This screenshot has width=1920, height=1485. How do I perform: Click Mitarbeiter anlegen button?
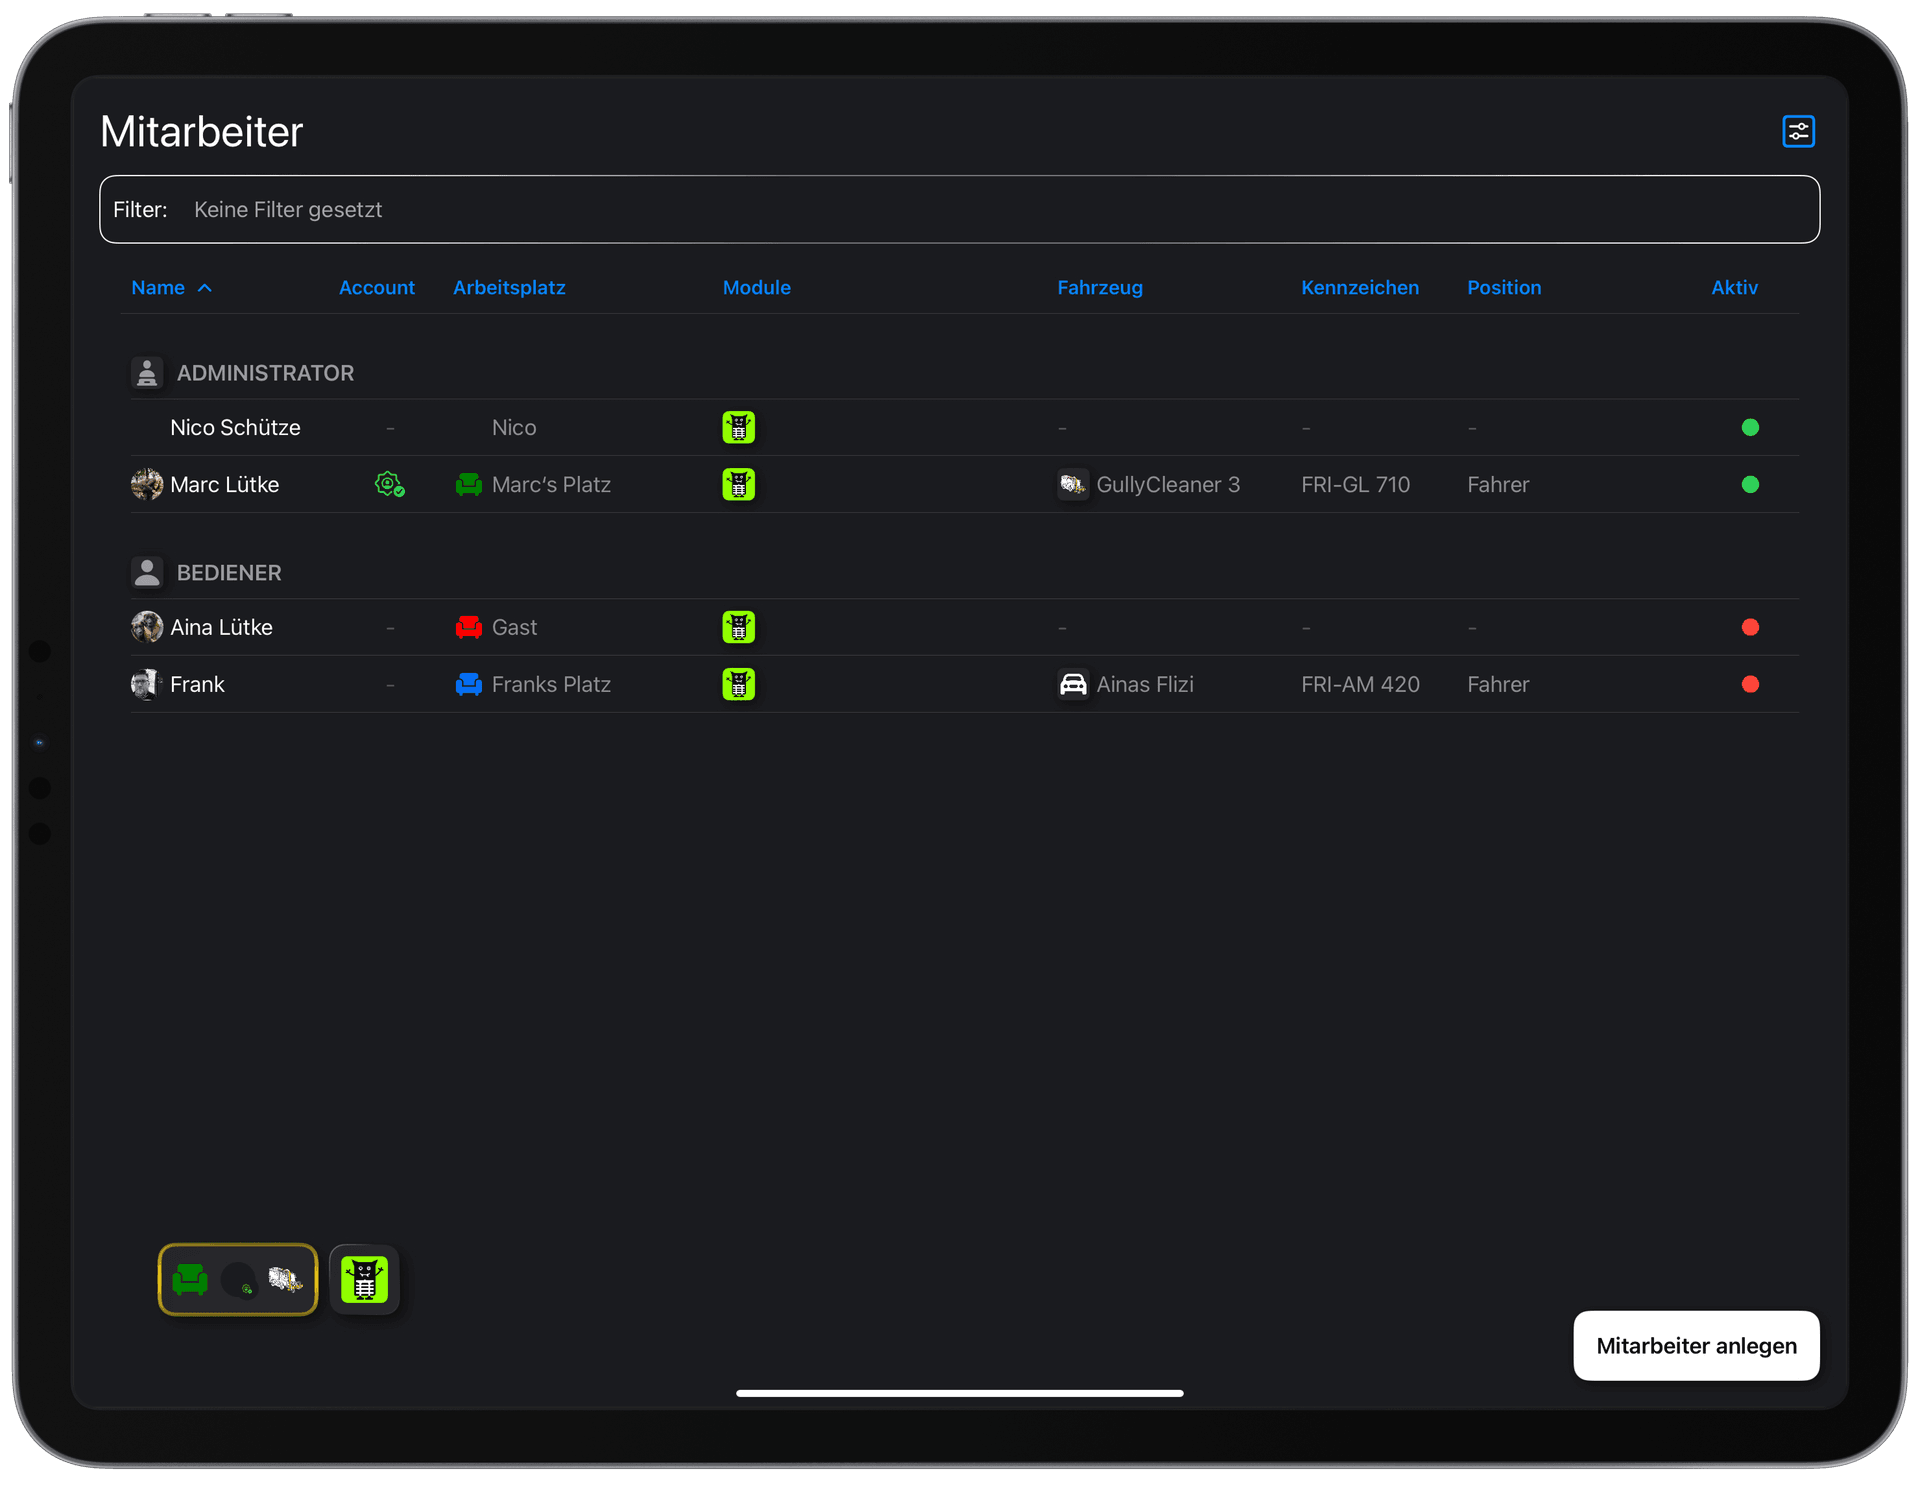(x=1696, y=1345)
